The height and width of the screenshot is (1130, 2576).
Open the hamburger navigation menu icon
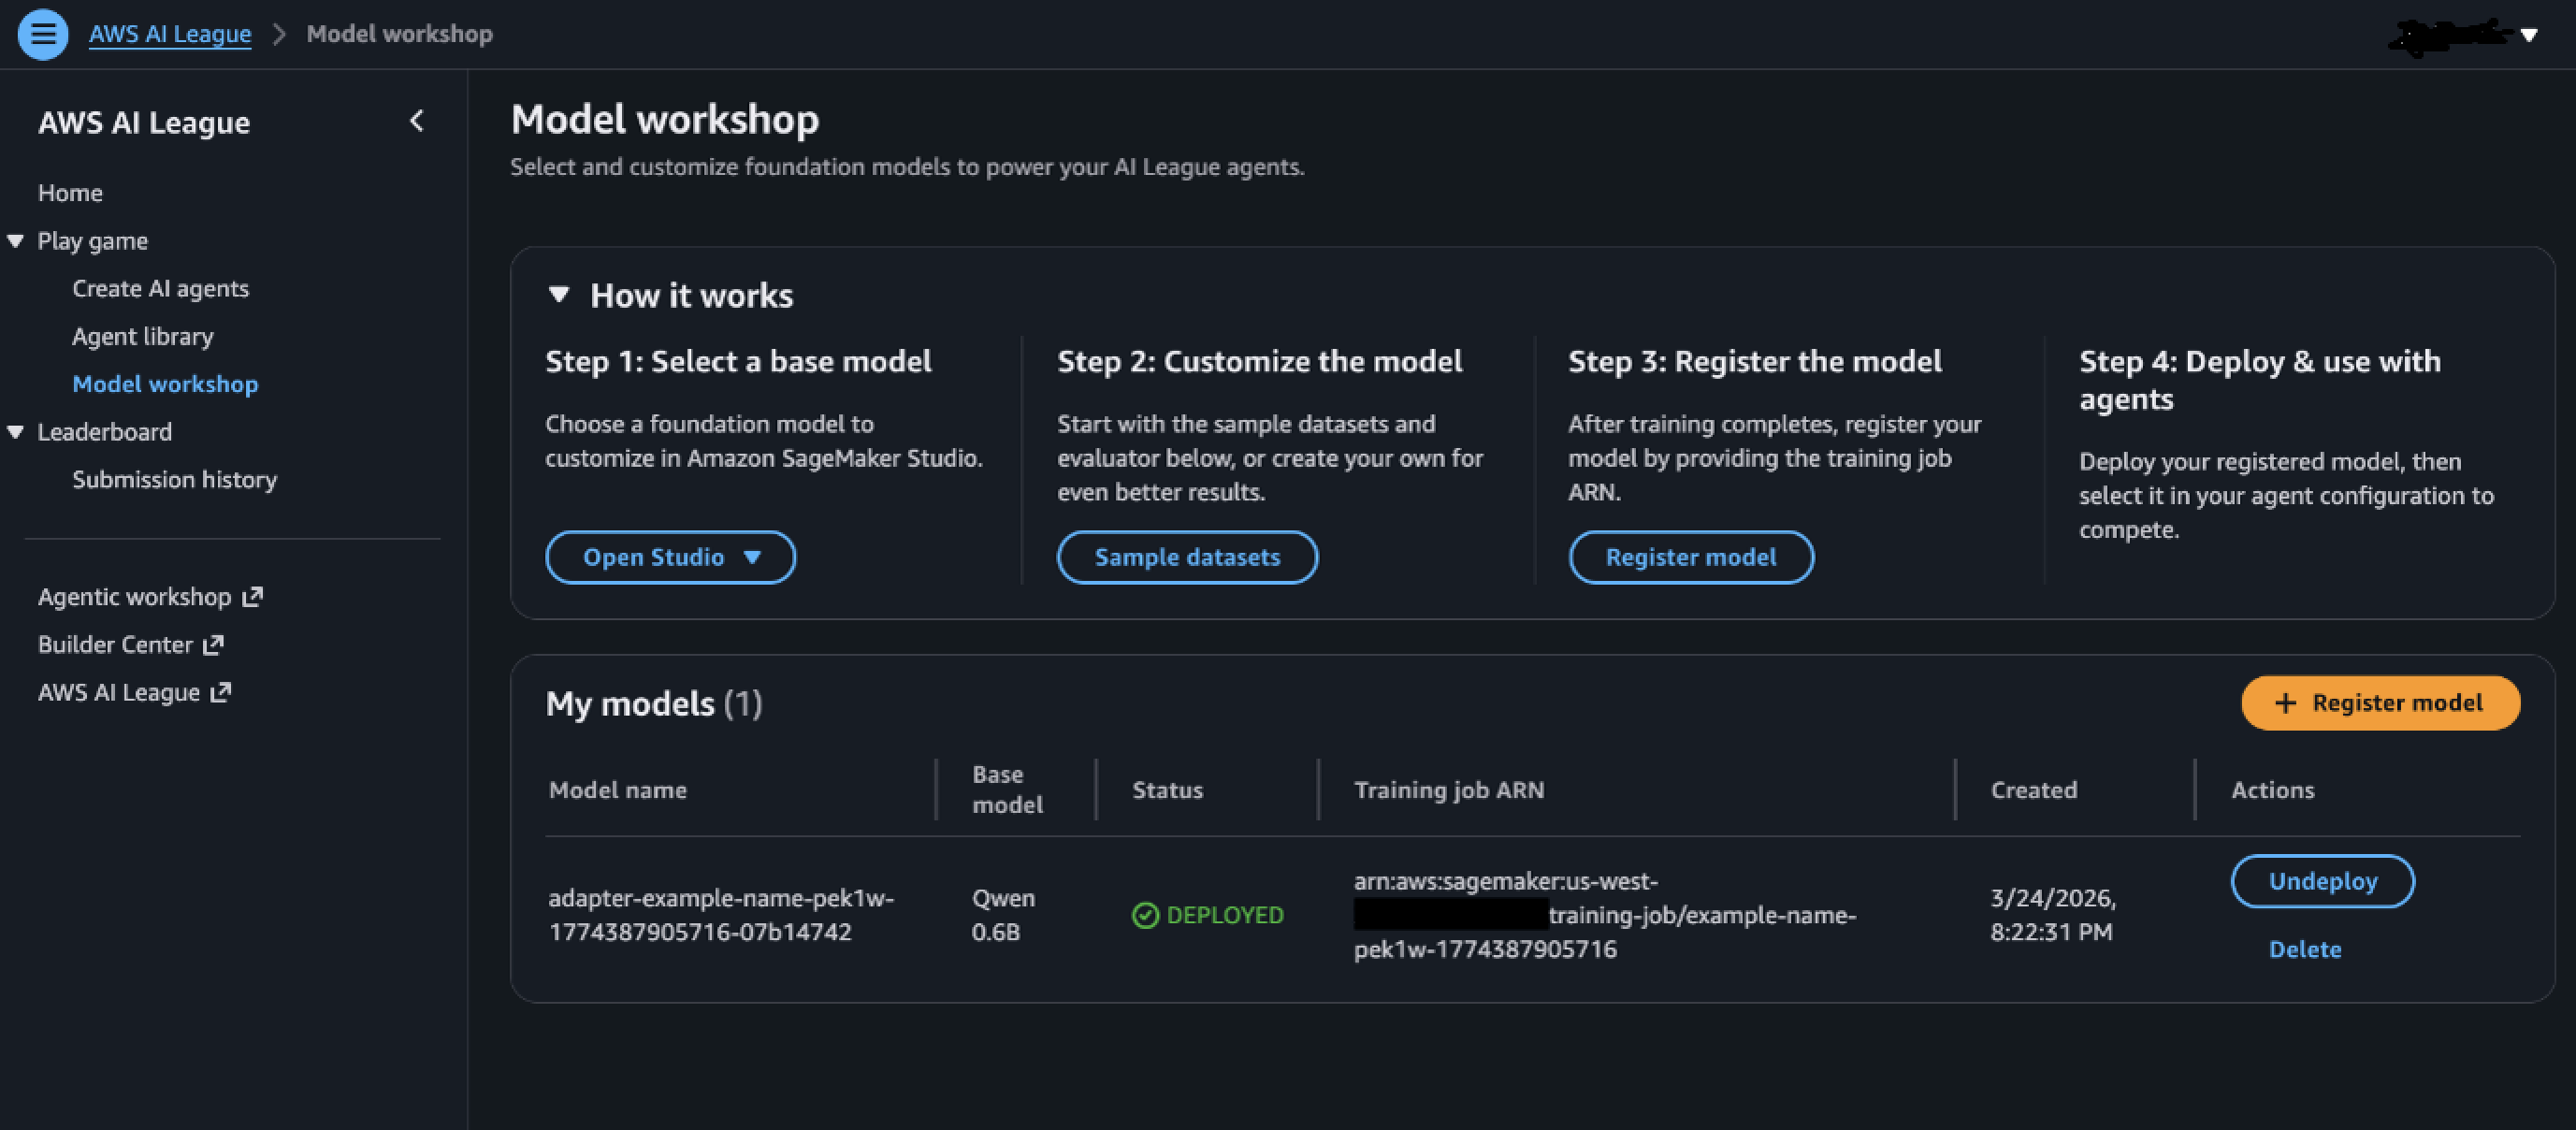coord(43,34)
